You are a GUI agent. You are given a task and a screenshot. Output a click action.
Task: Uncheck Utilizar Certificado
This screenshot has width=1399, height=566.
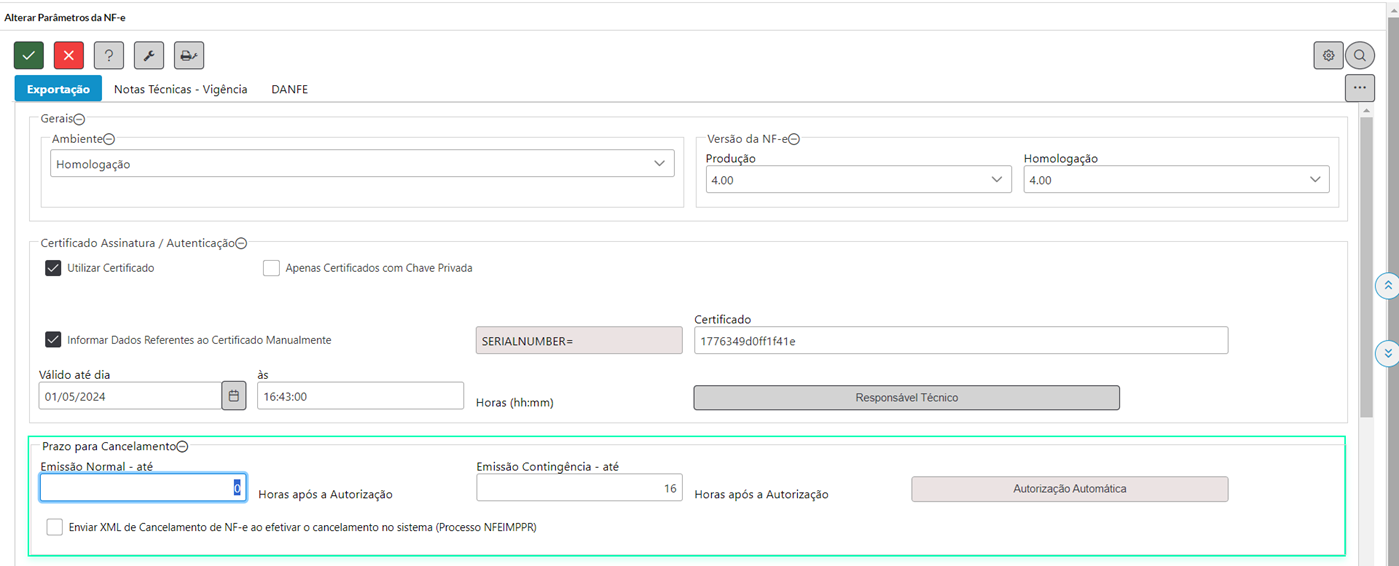click(53, 268)
